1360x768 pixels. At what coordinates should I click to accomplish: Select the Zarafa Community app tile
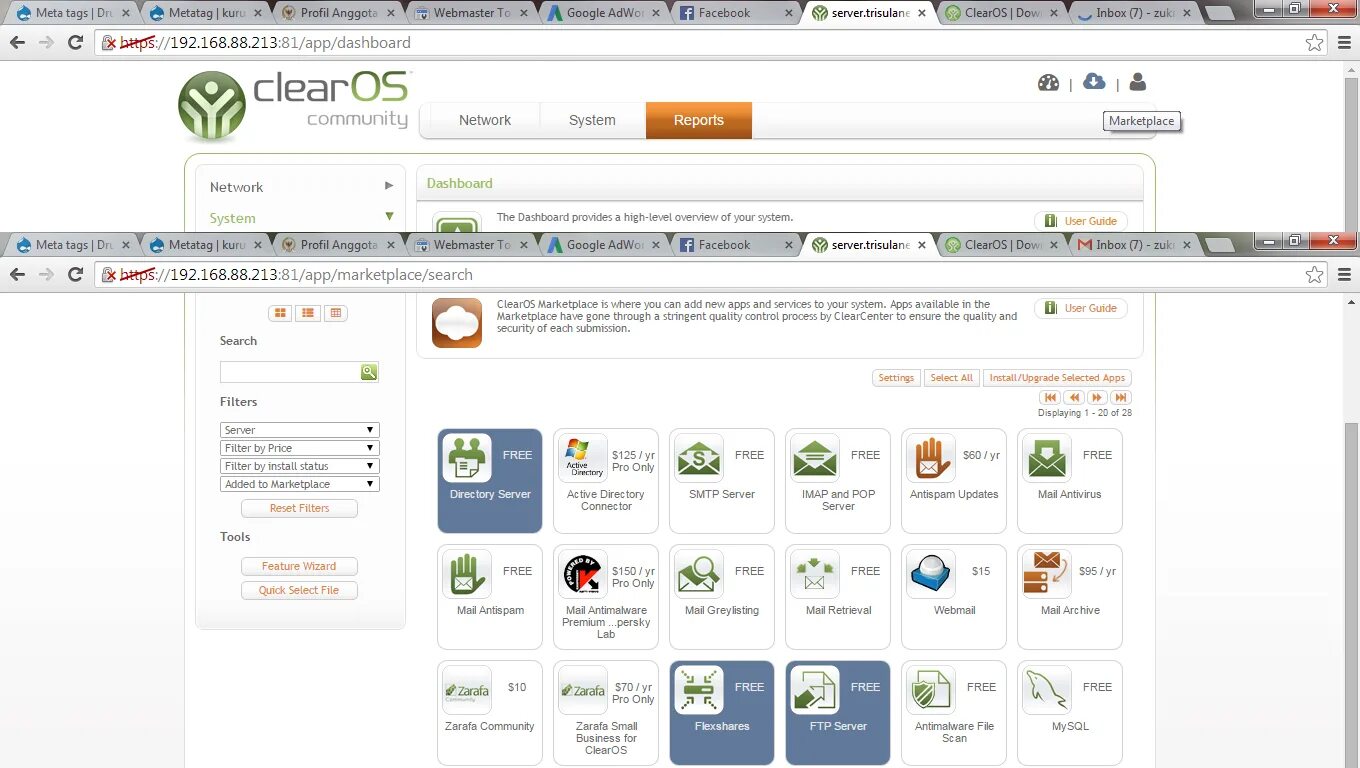pos(490,713)
